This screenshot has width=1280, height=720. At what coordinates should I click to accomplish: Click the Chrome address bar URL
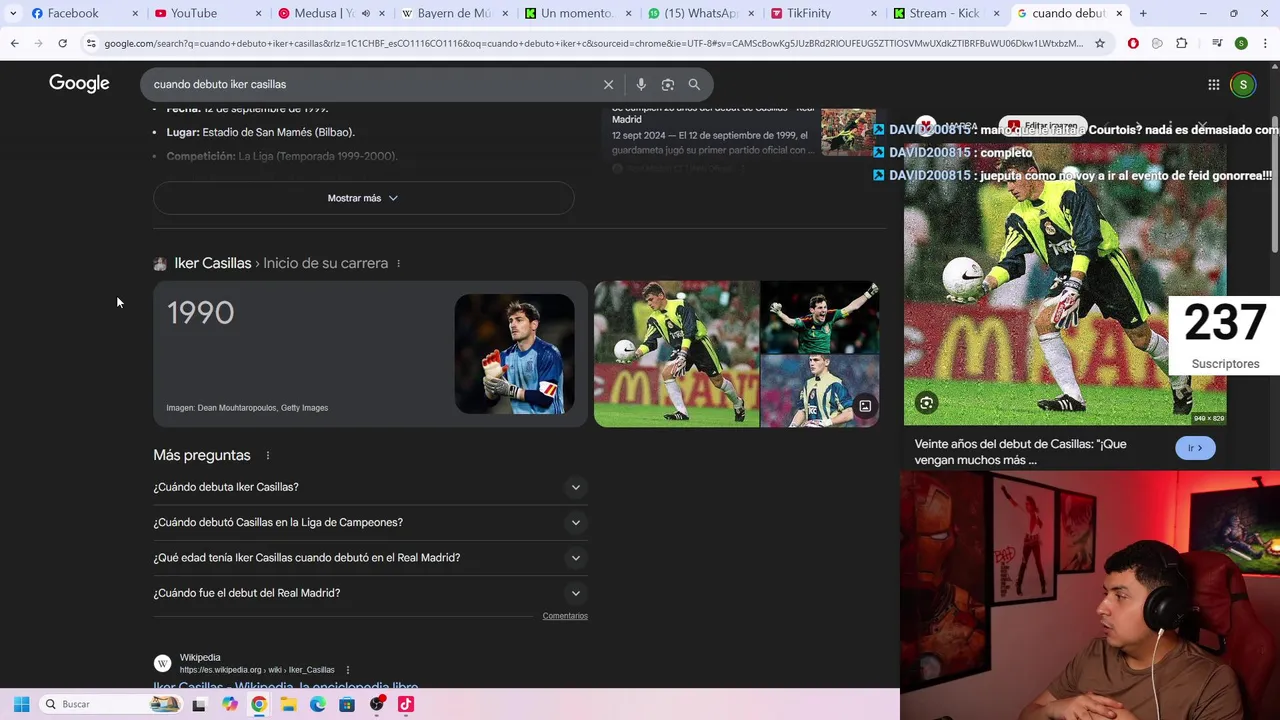coord(593,43)
